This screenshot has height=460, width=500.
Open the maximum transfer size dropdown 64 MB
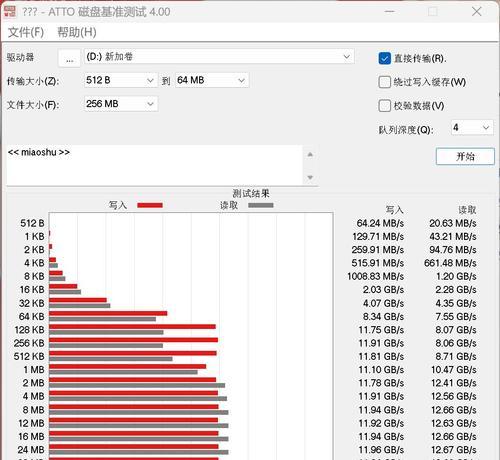click(212, 80)
